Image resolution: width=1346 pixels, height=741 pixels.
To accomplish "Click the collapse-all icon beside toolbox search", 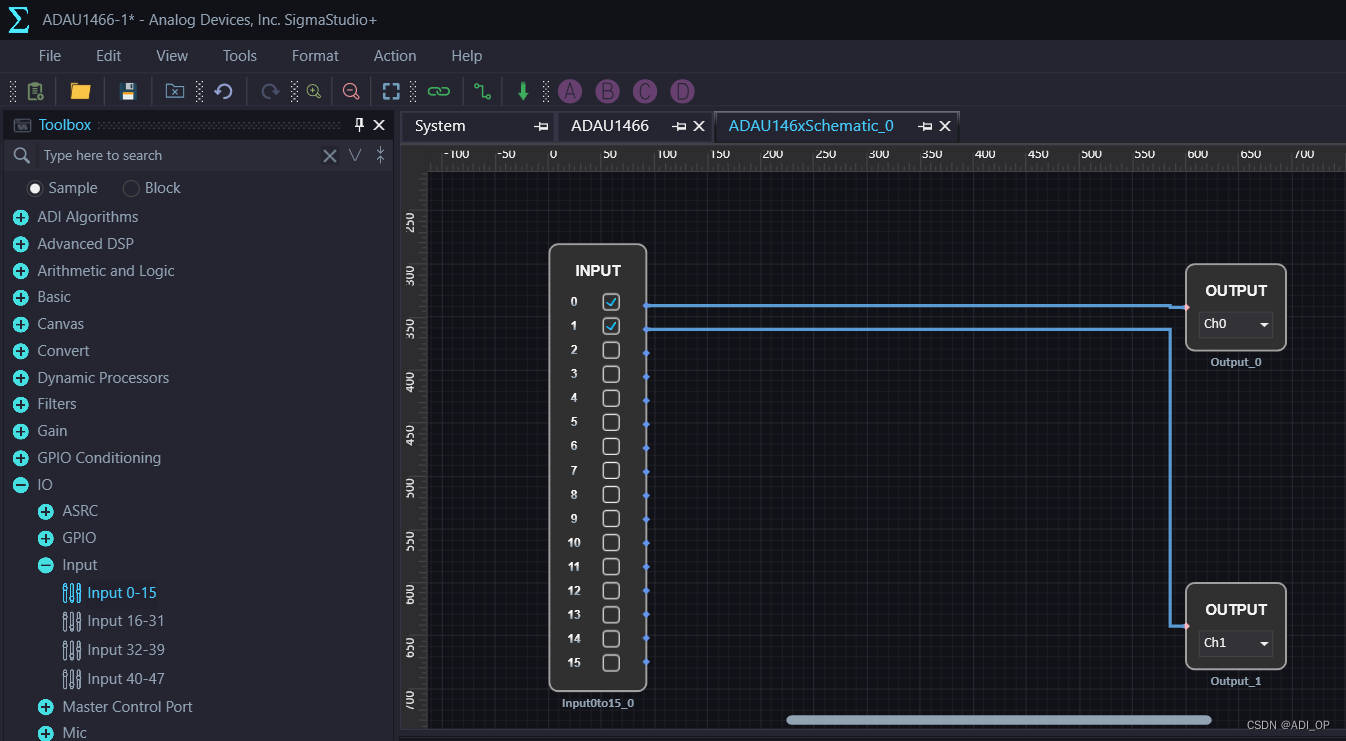I will click(381, 155).
